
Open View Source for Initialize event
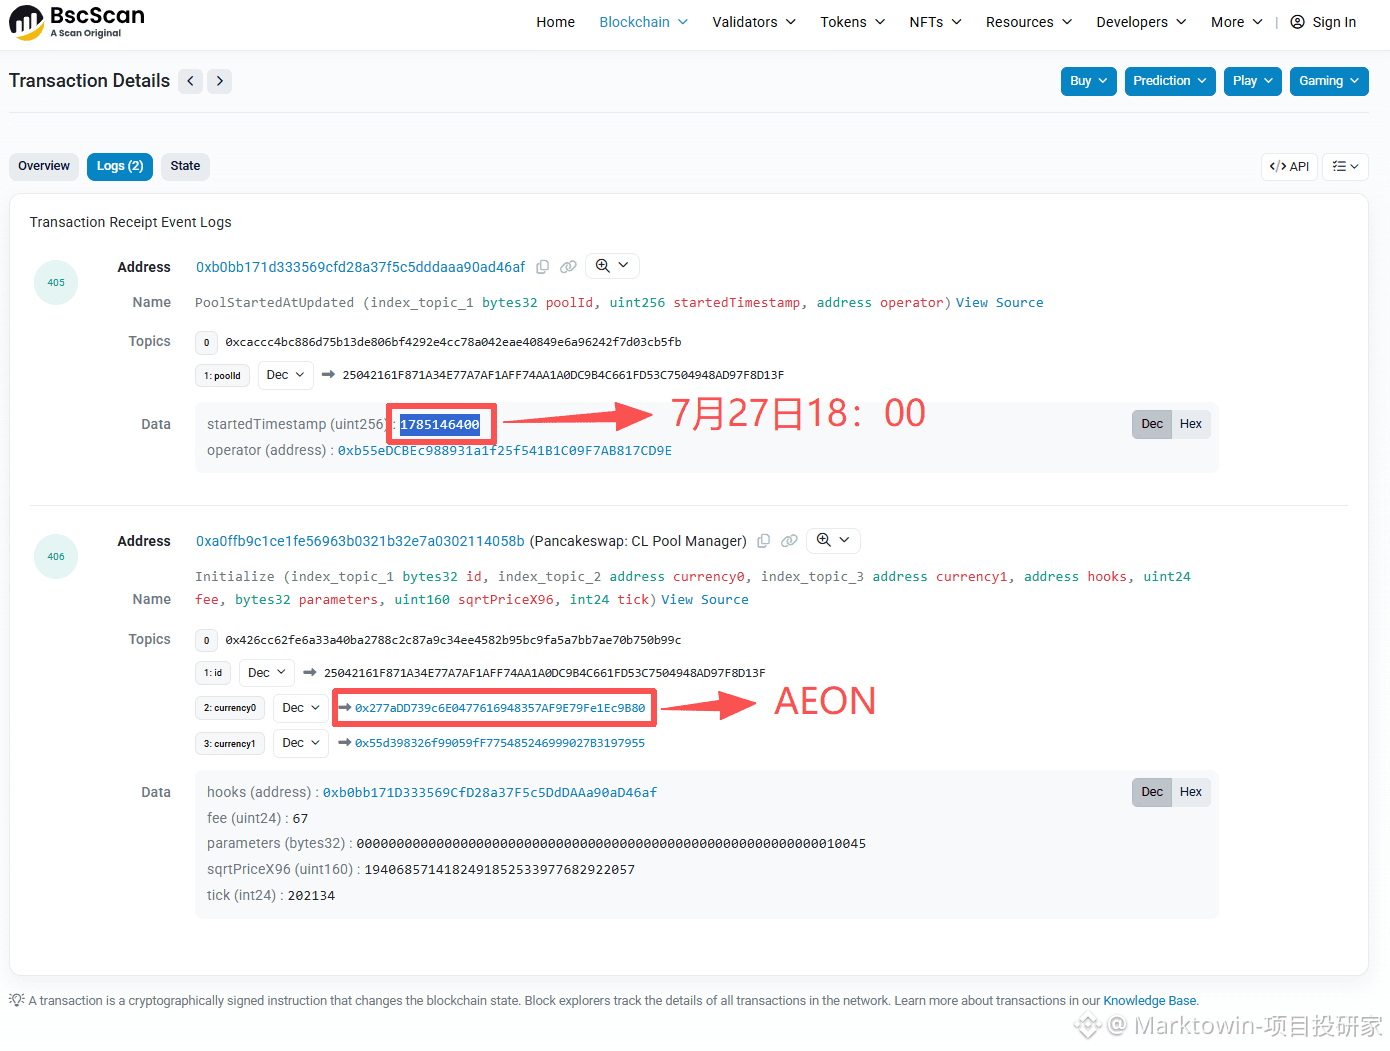point(705,600)
